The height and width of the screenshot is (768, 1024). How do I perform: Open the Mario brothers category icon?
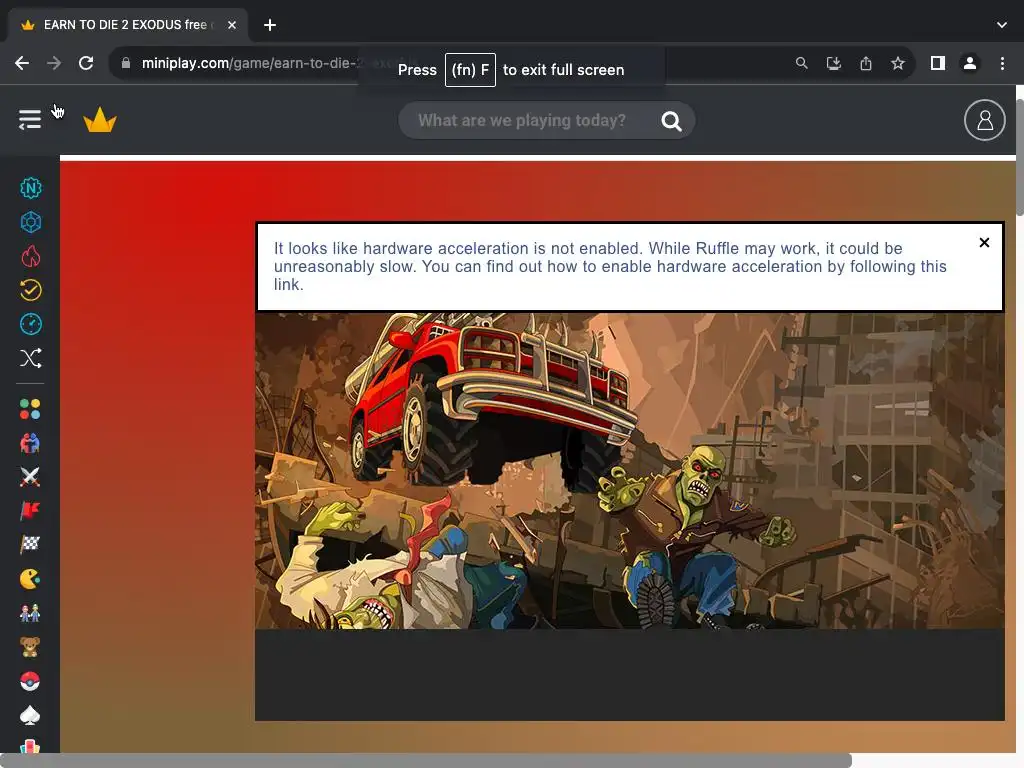point(30,613)
